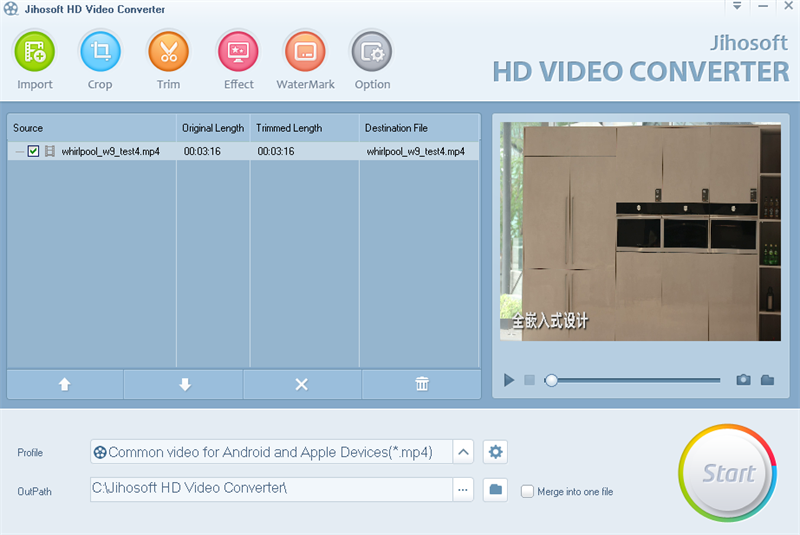The height and width of the screenshot is (535, 800).
Task: Expand the Profile dropdown arrow
Action: coord(463,452)
